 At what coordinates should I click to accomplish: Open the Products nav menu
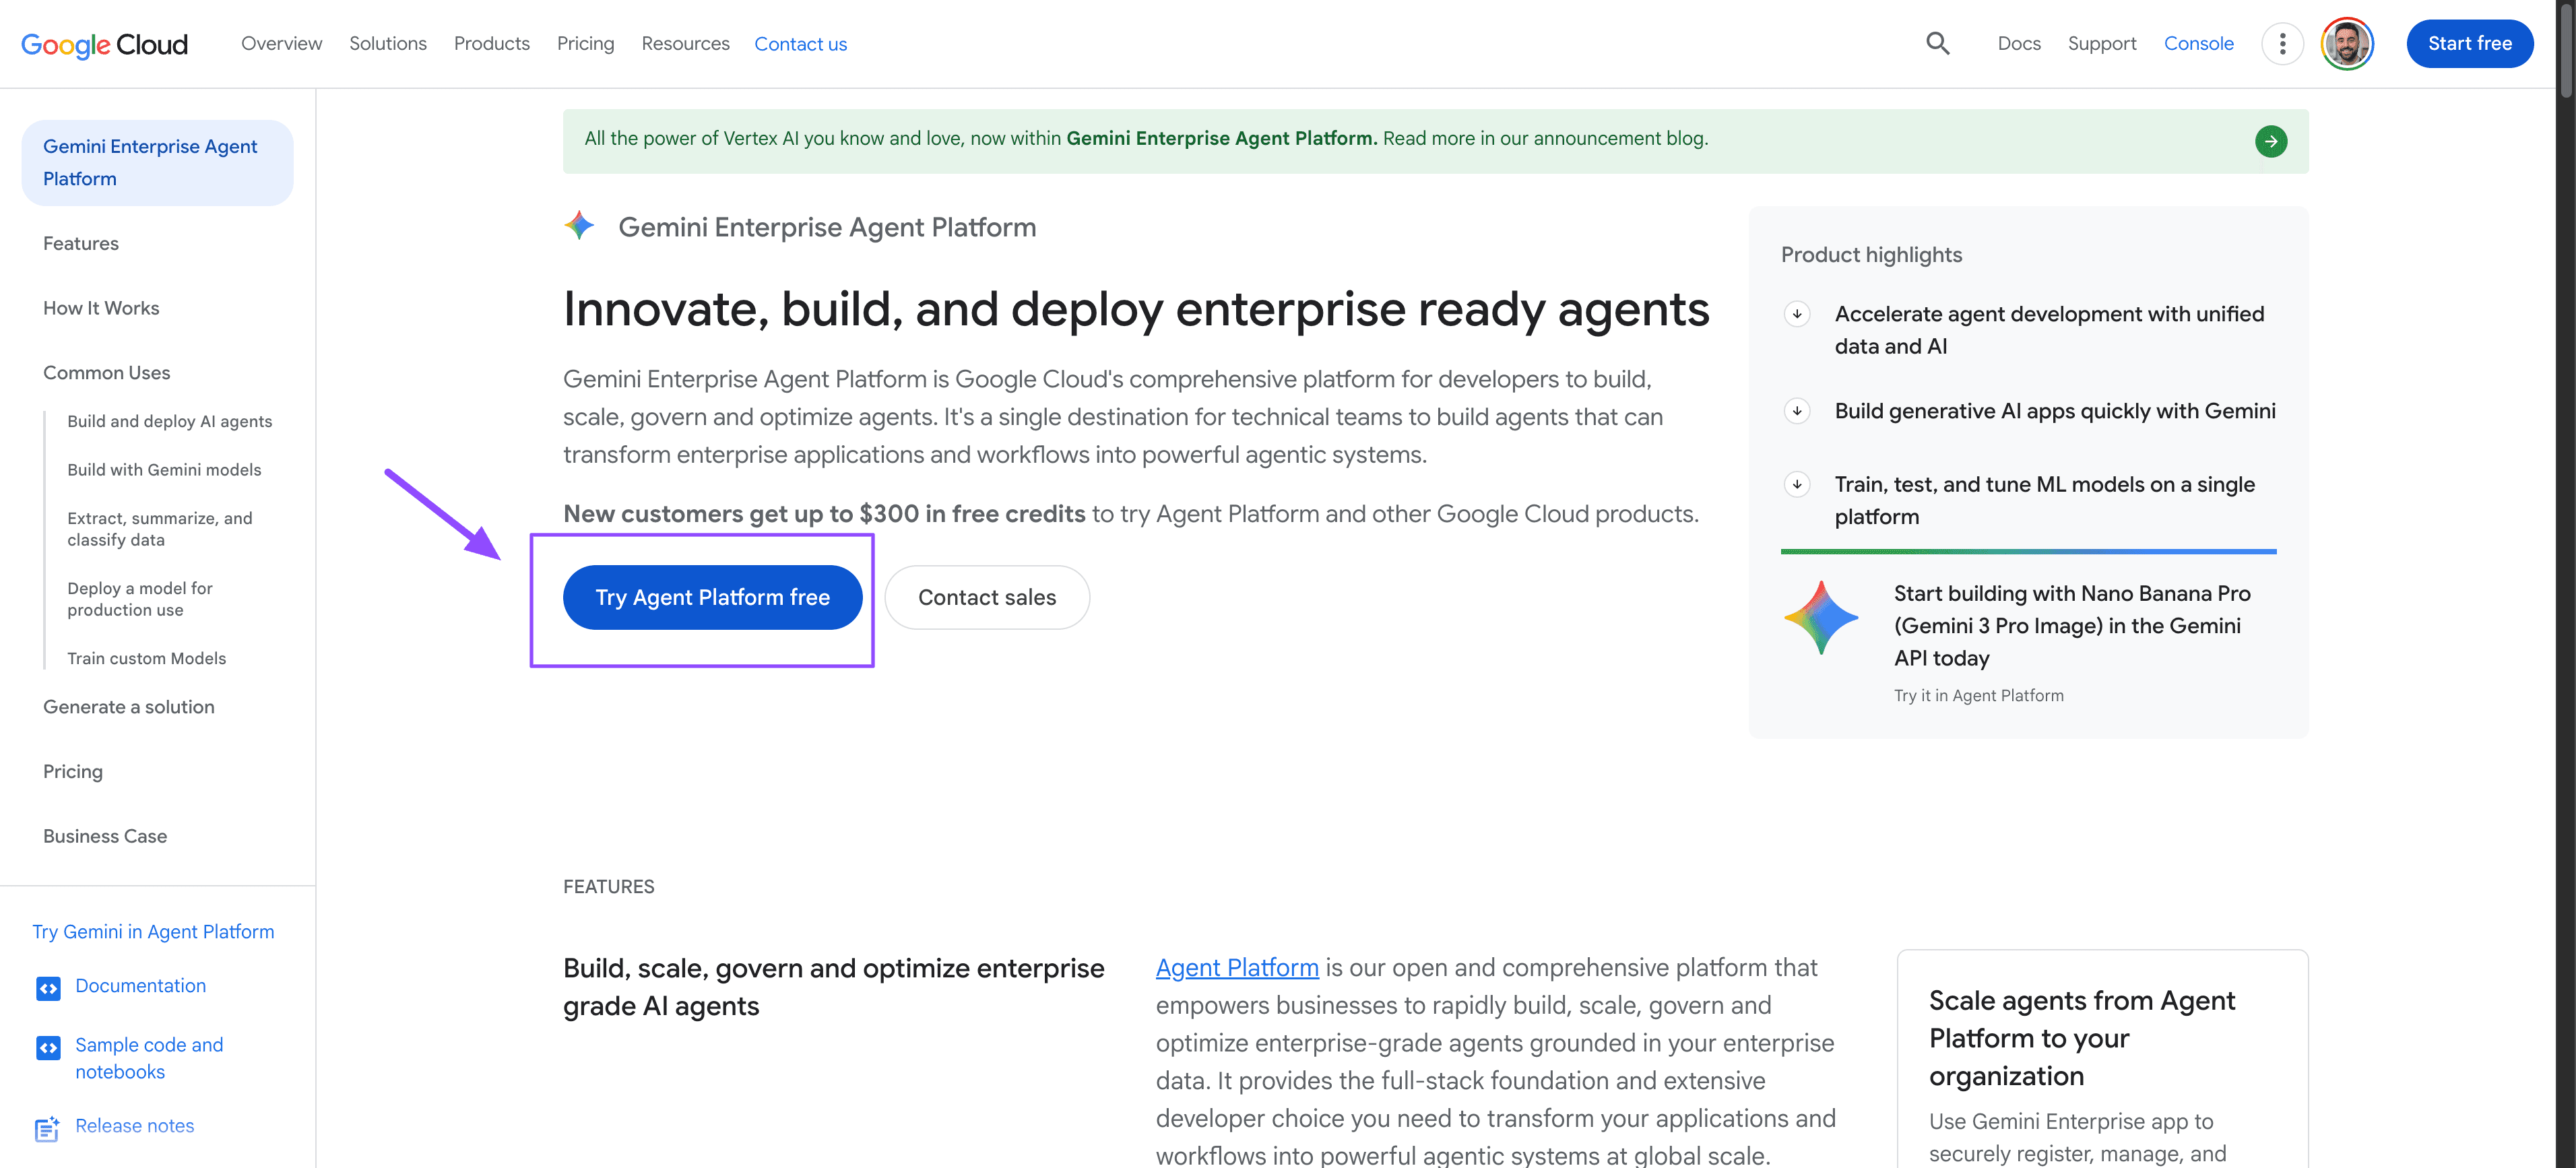492,44
